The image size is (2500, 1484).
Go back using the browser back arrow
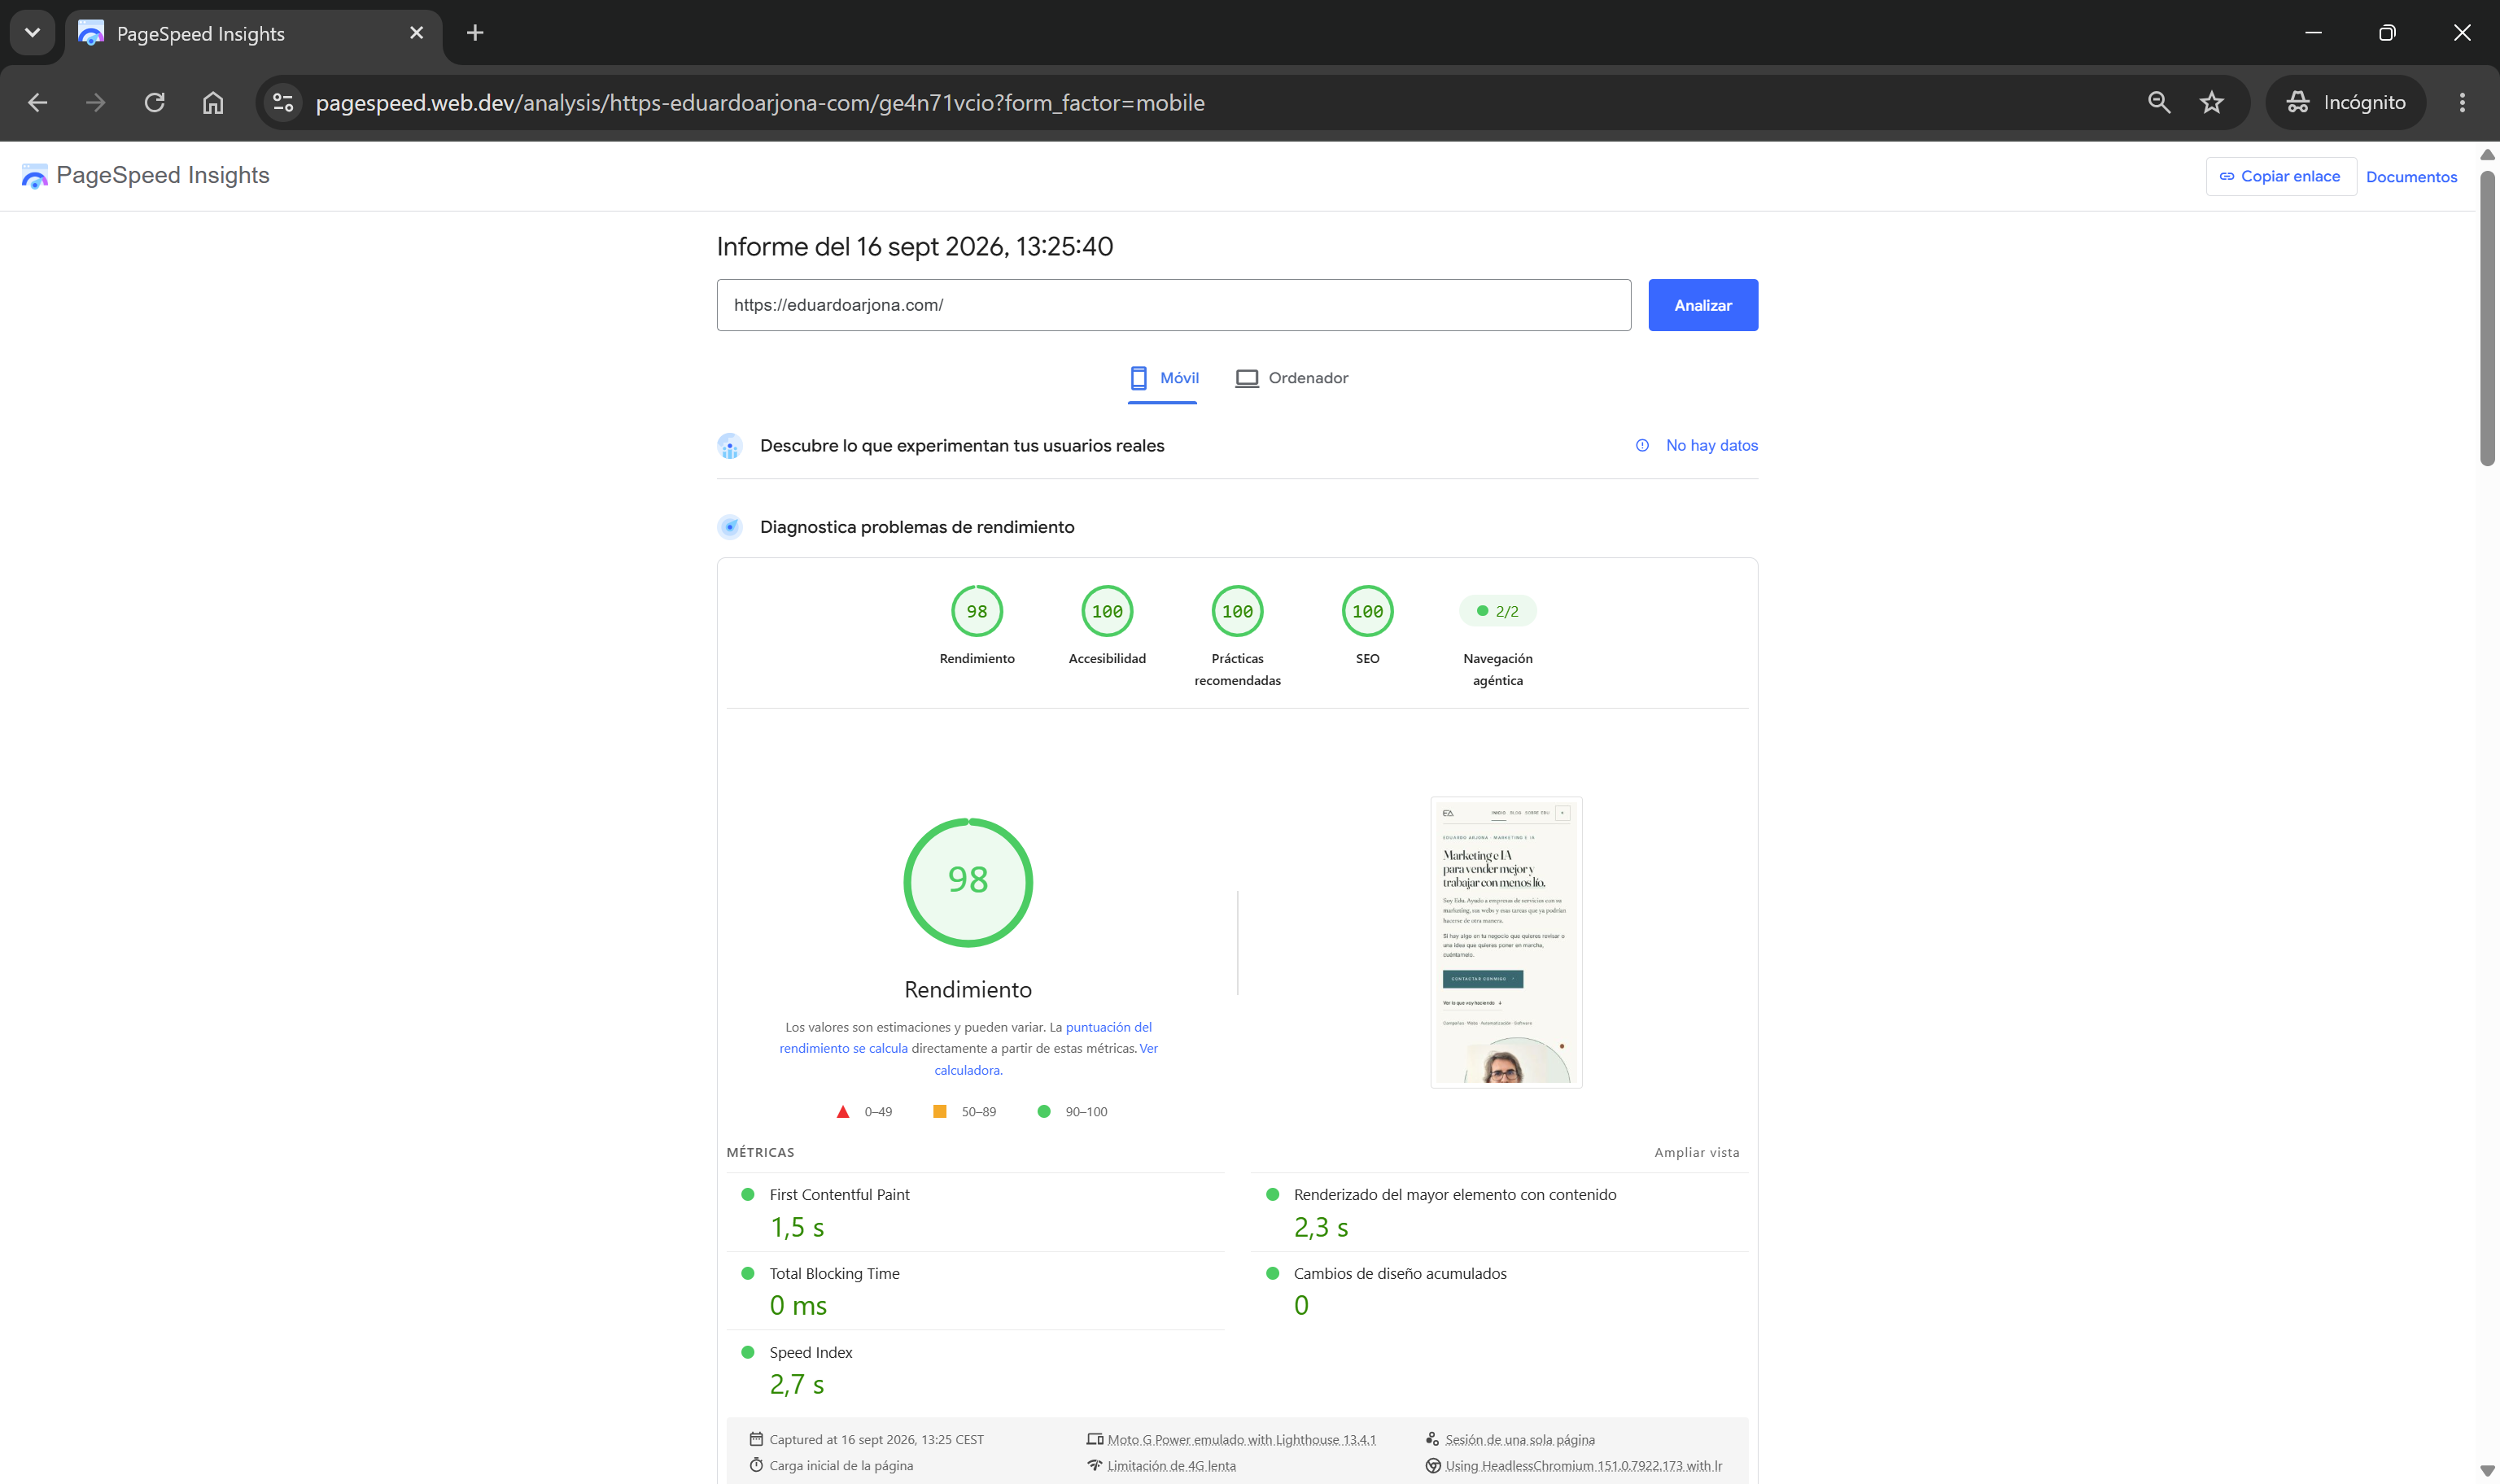click(x=37, y=102)
